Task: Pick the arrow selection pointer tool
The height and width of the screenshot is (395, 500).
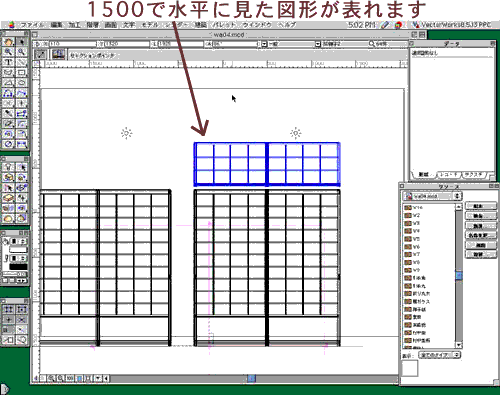Action: coord(21,42)
